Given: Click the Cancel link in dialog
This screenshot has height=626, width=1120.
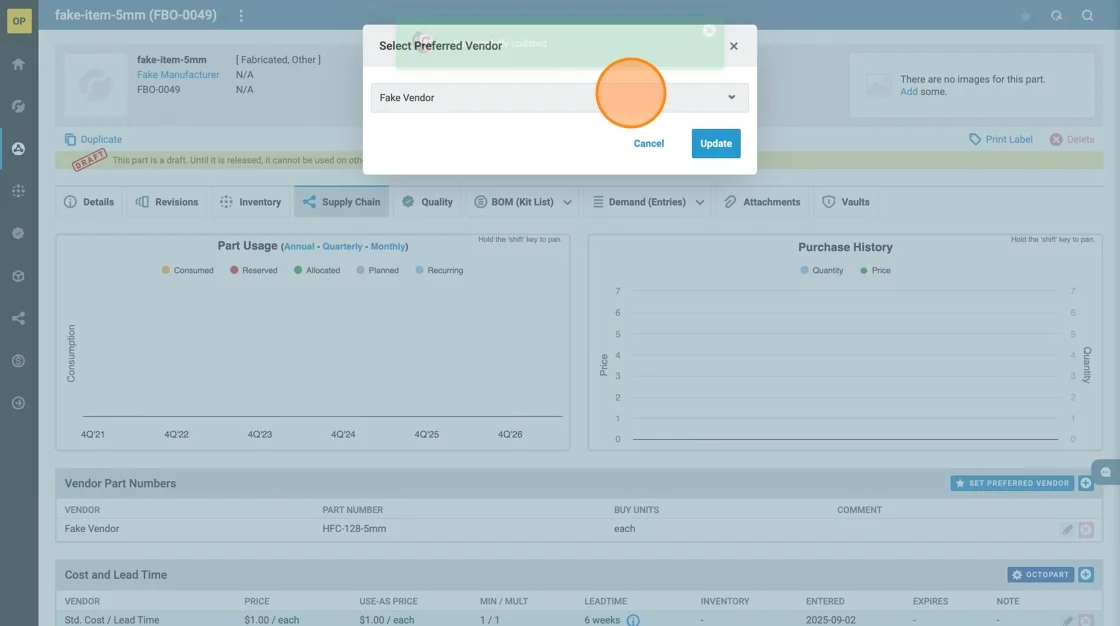Looking at the screenshot, I should click(x=649, y=143).
